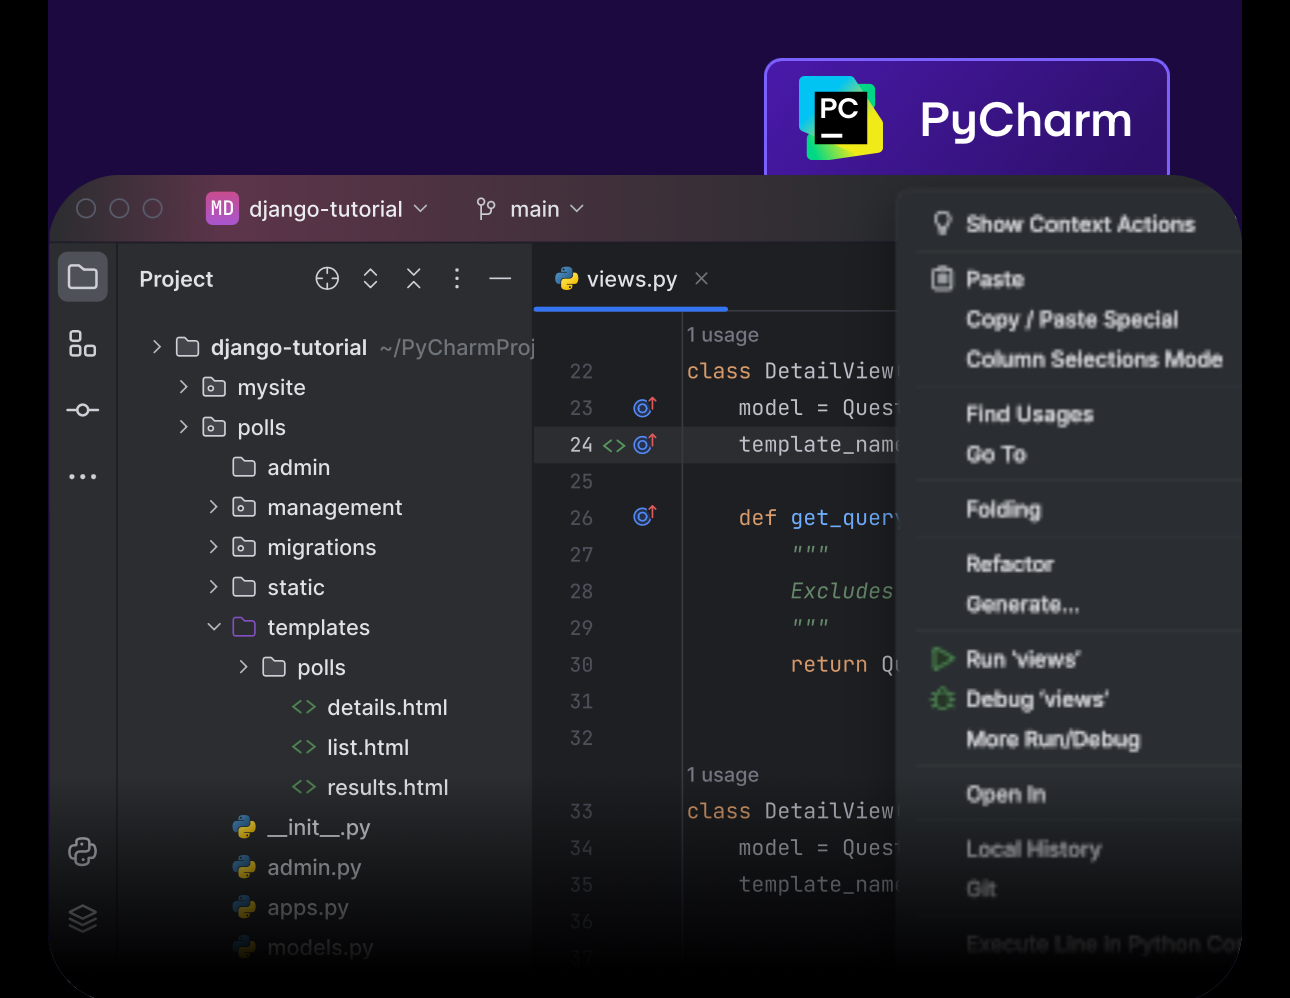1290x998 pixels.
Task: Expand the management folder
Action: [213, 507]
